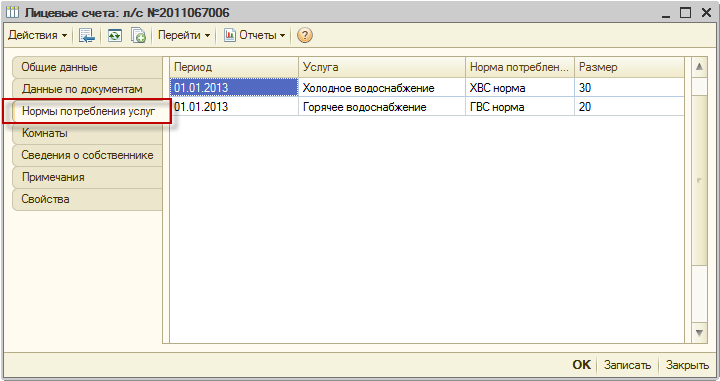720x381 pixels.
Task: Click the OK button
Action: pos(581,365)
